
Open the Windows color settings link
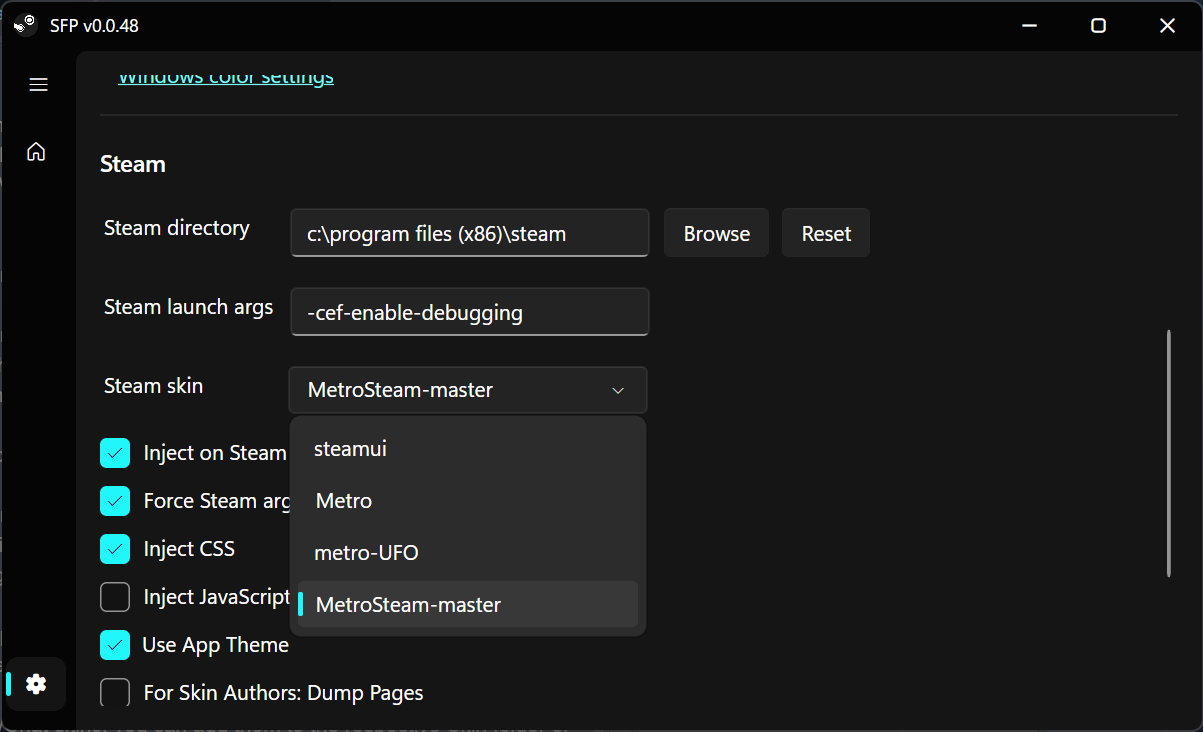[x=226, y=78]
